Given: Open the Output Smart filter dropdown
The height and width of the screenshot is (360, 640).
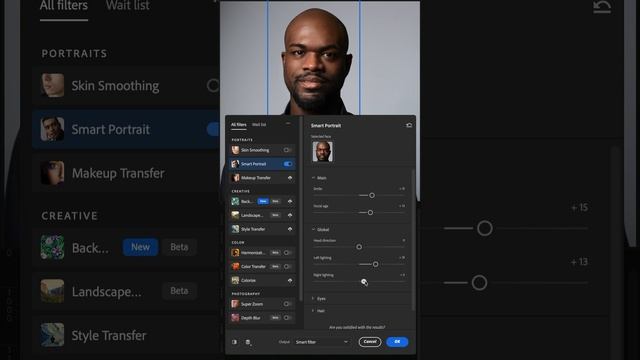Looking at the screenshot, I should click(x=322, y=342).
